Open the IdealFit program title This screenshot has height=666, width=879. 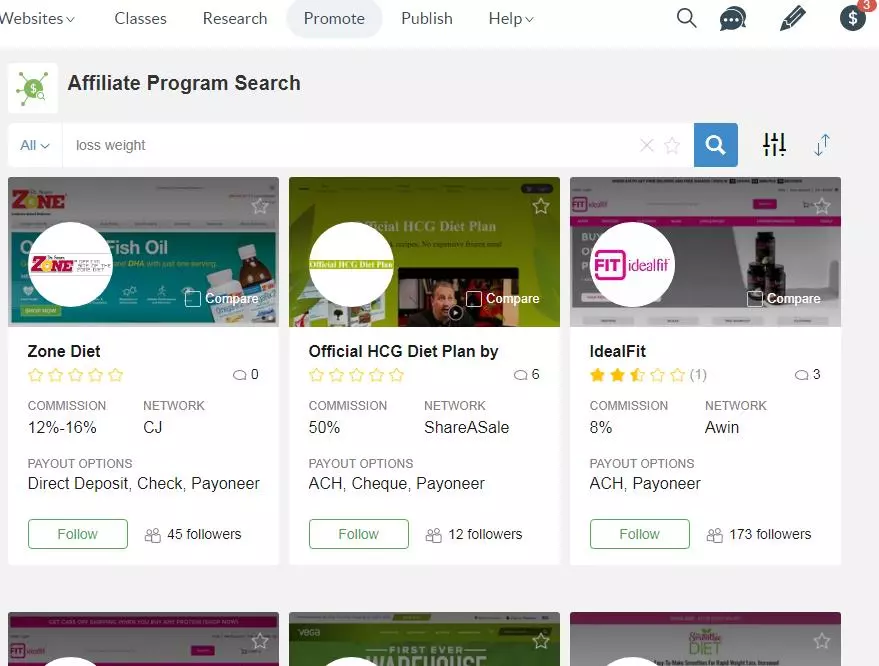pyautogui.click(x=618, y=352)
